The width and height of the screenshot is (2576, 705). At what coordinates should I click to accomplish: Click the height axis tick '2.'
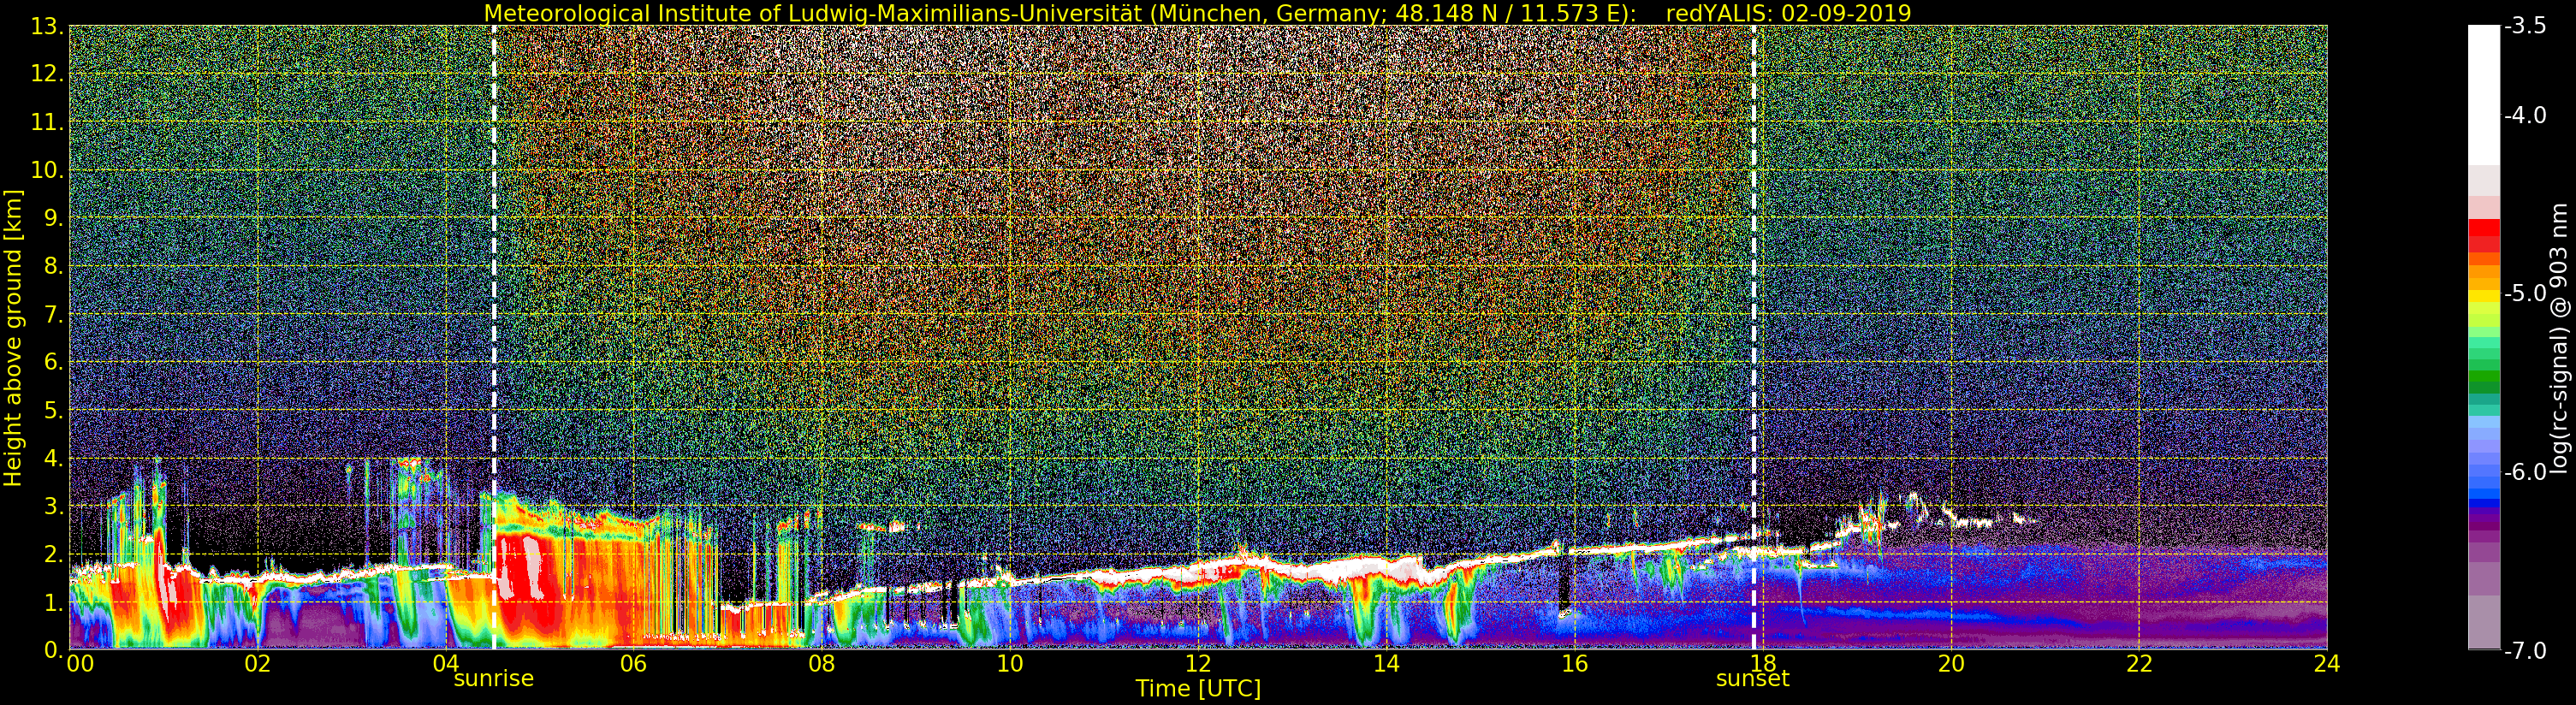tap(53, 554)
